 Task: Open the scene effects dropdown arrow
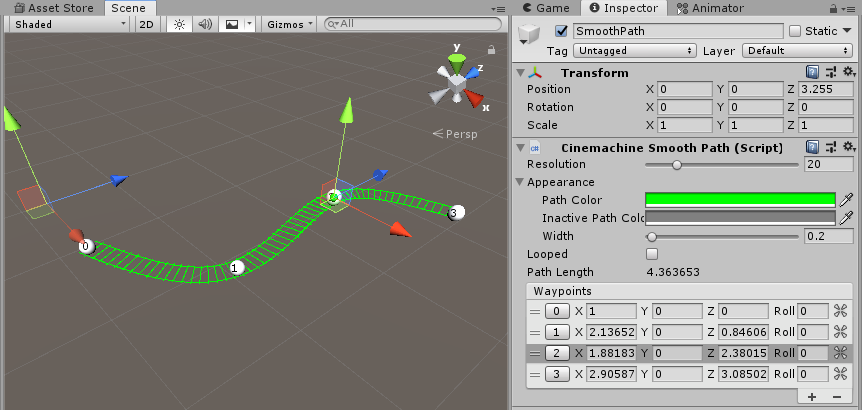click(250, 24)
